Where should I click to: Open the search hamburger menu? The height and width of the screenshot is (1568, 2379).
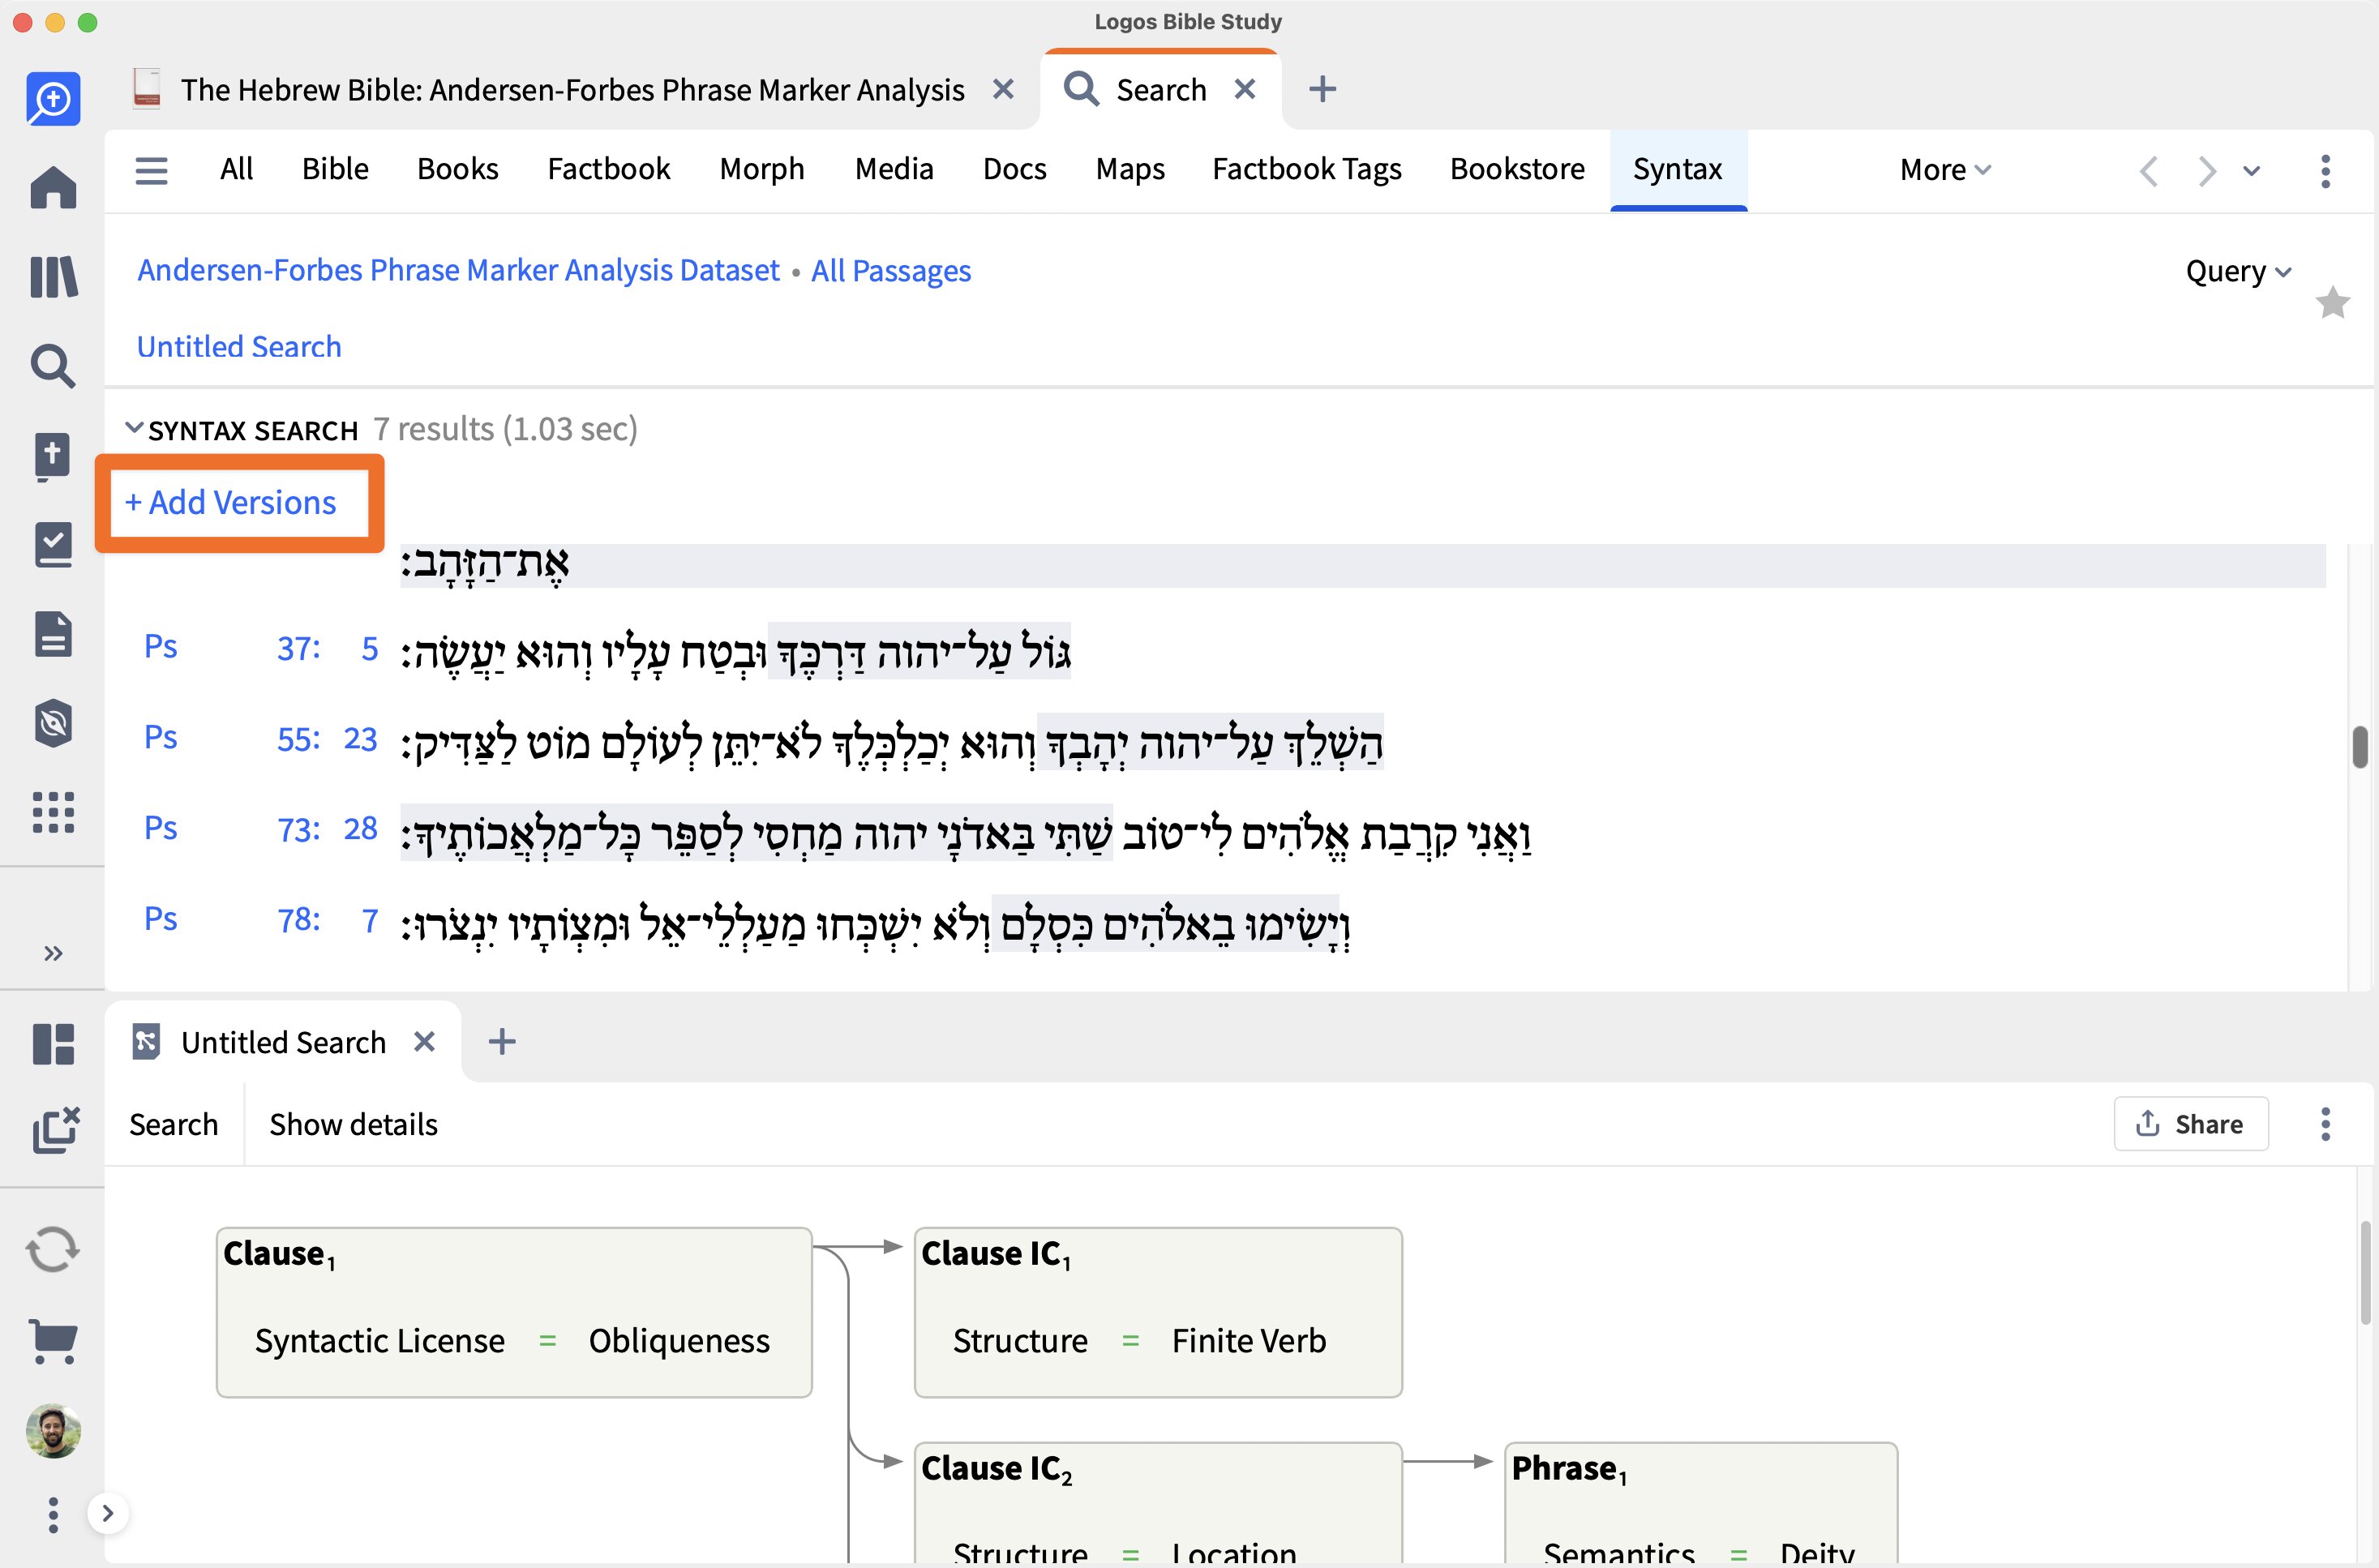click(151, 170)
